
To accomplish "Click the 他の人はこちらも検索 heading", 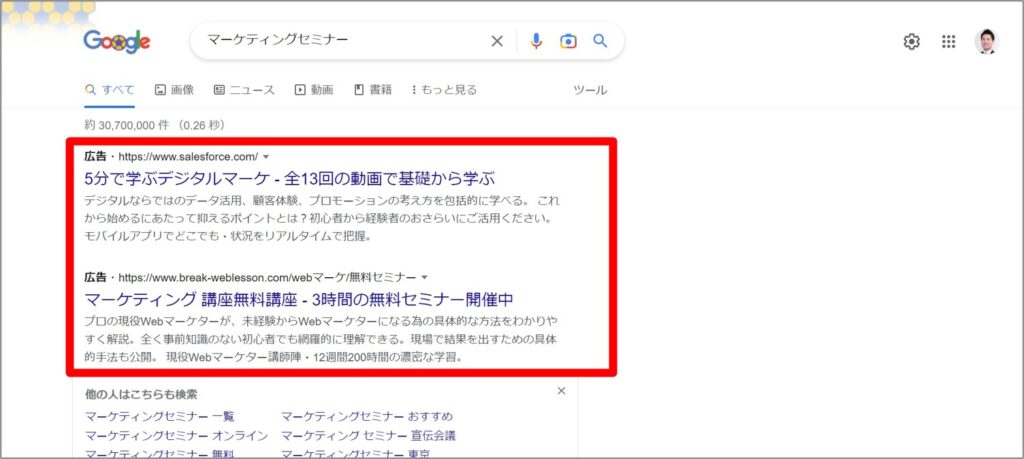I will pos(141,394).
